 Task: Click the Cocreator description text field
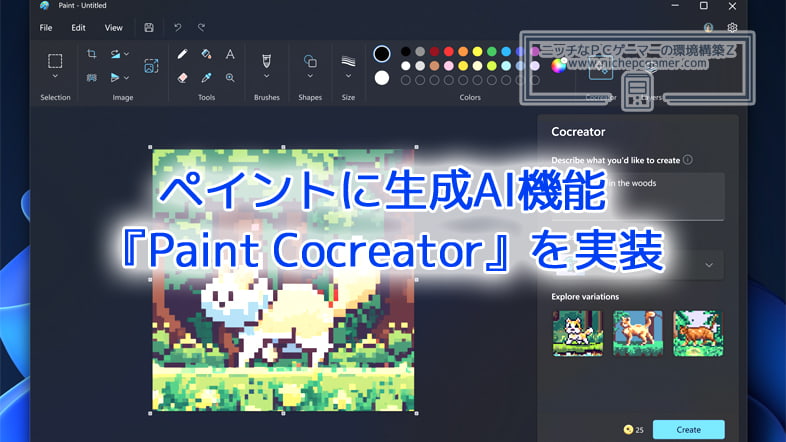[x=638, y=196]
